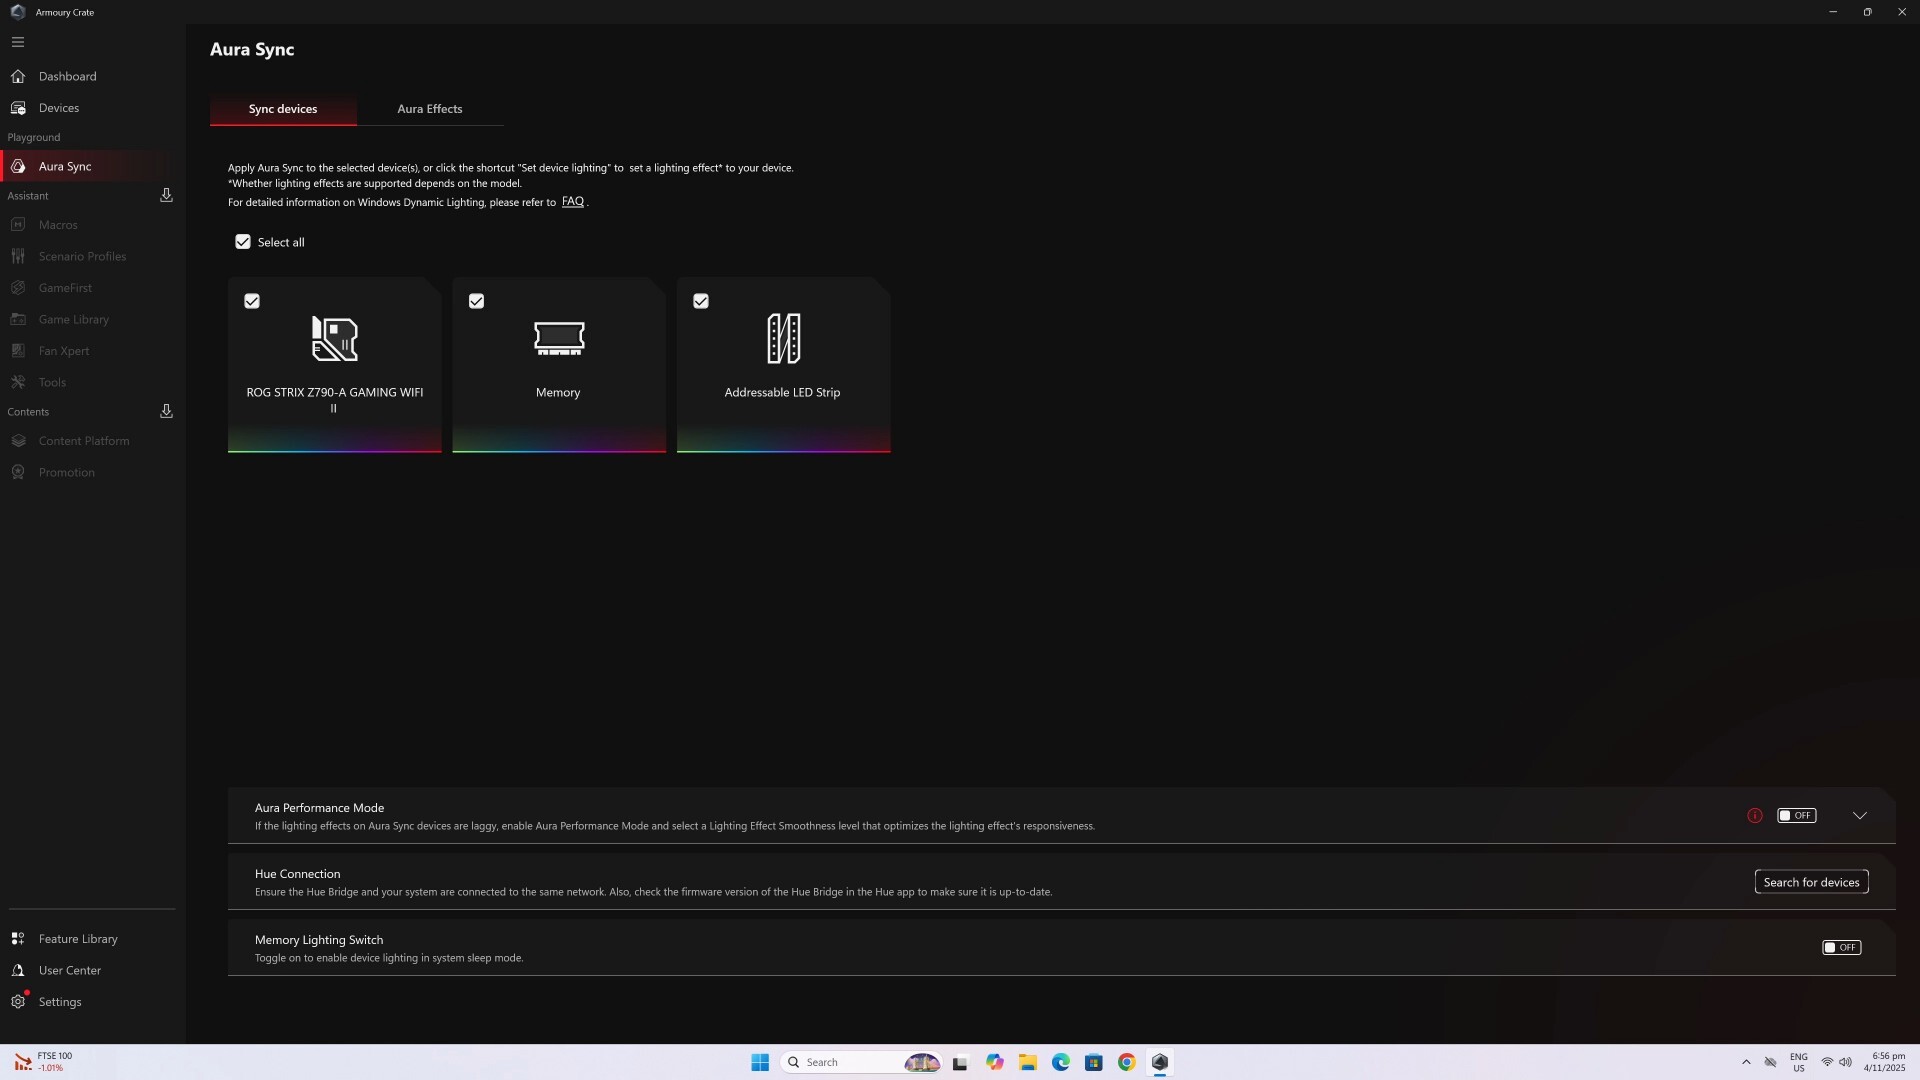Click Aura Performance Mode info icon
This screenshot has width=1920, height=1080.
tap(1754, 815)
